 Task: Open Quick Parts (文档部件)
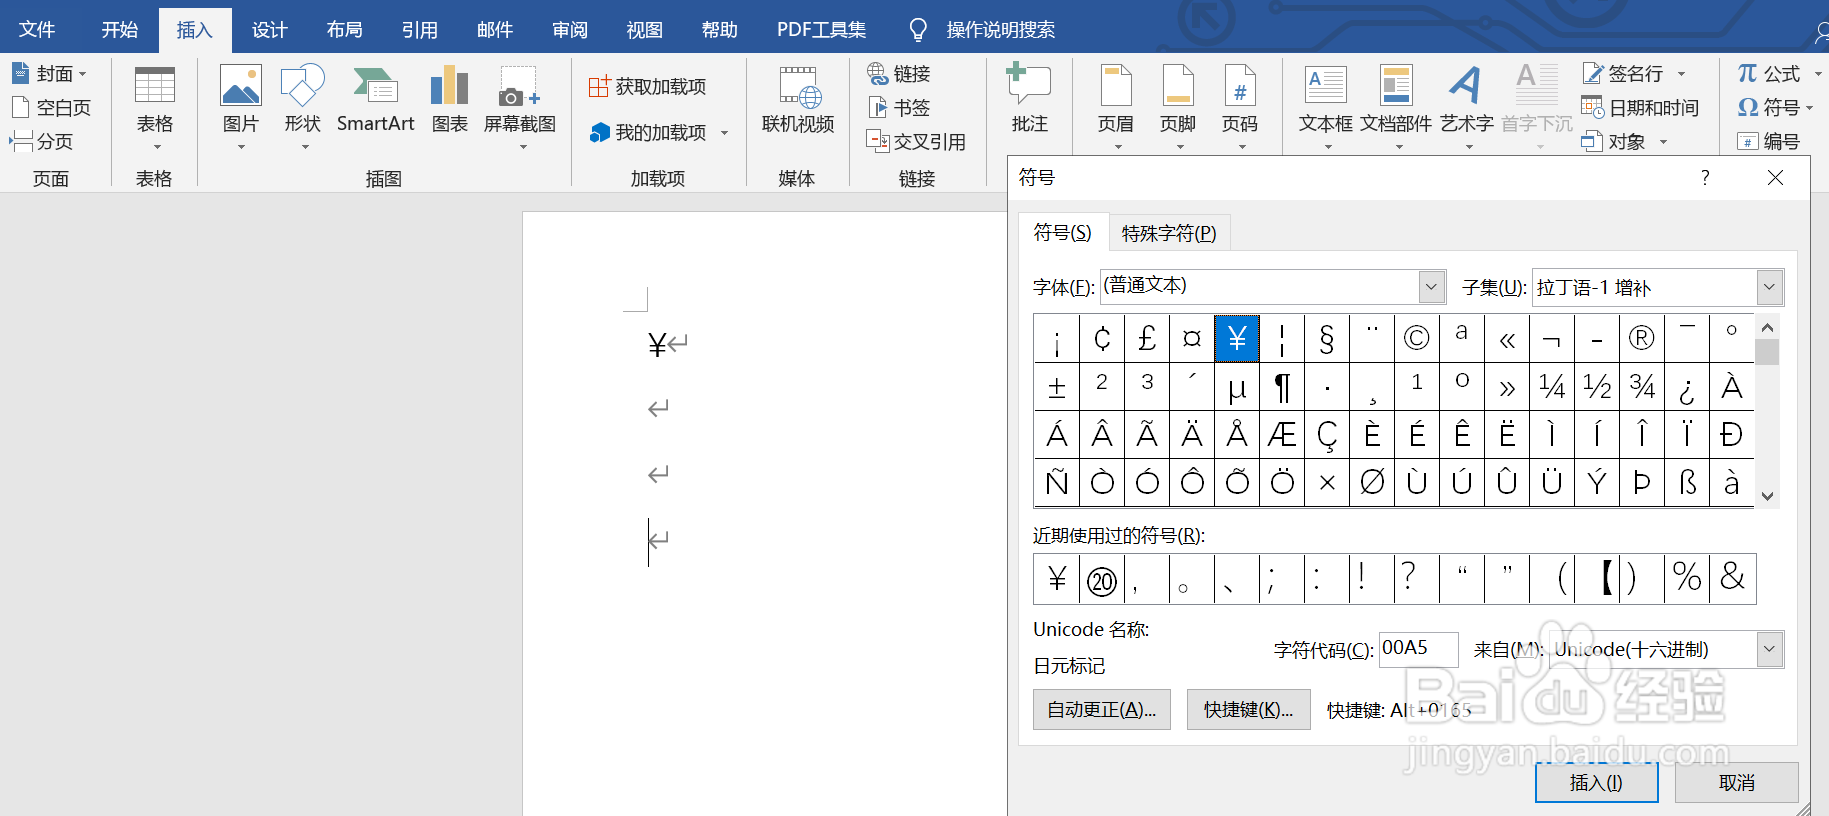click(x=1395, y=108)
